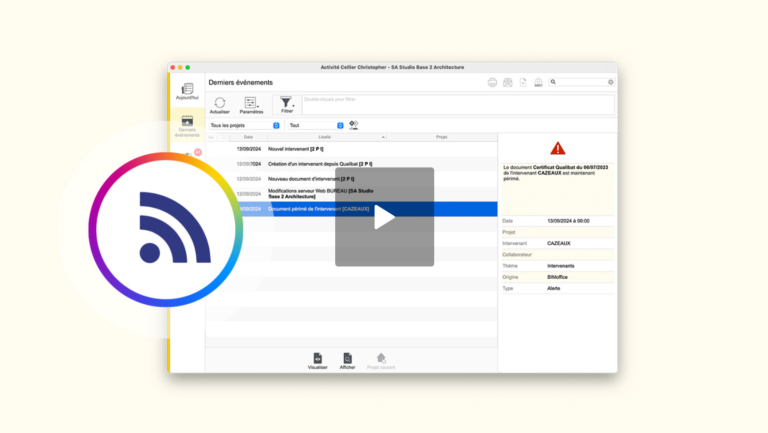Sort by the Libellé column header
The image size is (768, 433).
327,137
